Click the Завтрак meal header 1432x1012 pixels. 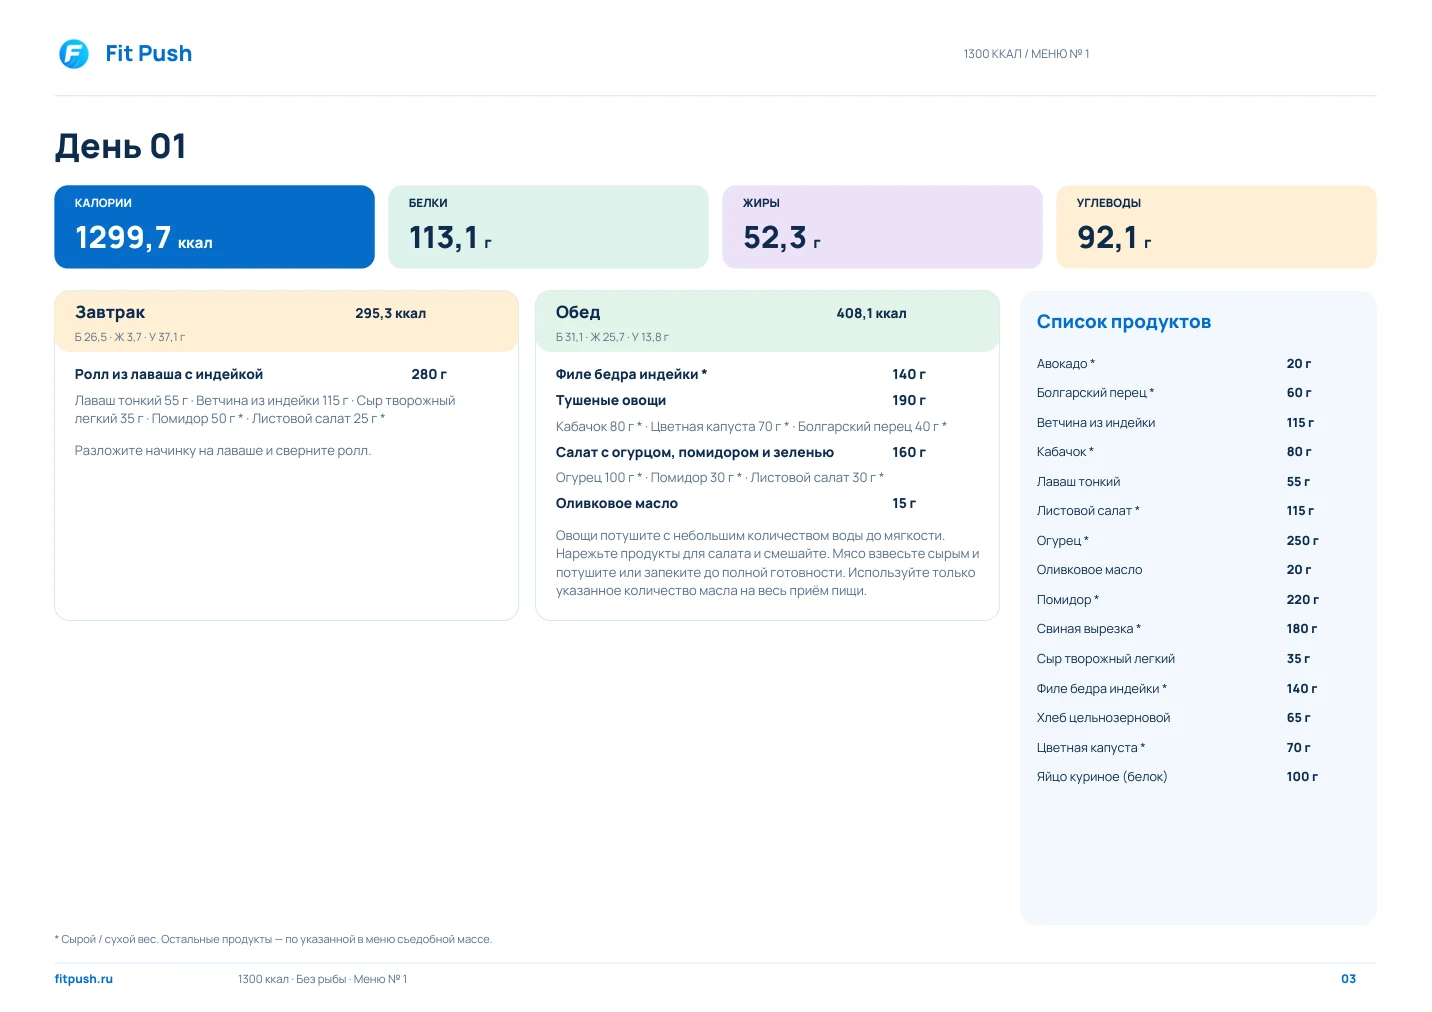click(286, 322)
